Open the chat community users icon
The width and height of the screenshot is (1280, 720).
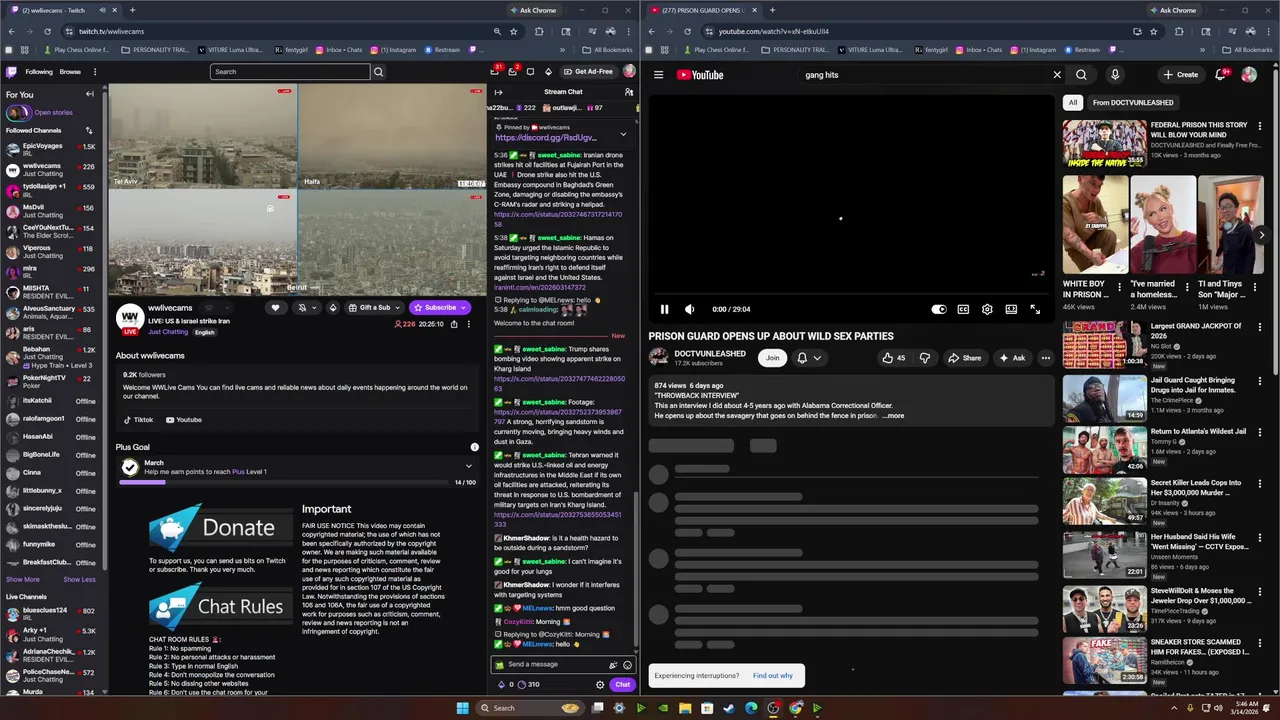click(629, 92)
